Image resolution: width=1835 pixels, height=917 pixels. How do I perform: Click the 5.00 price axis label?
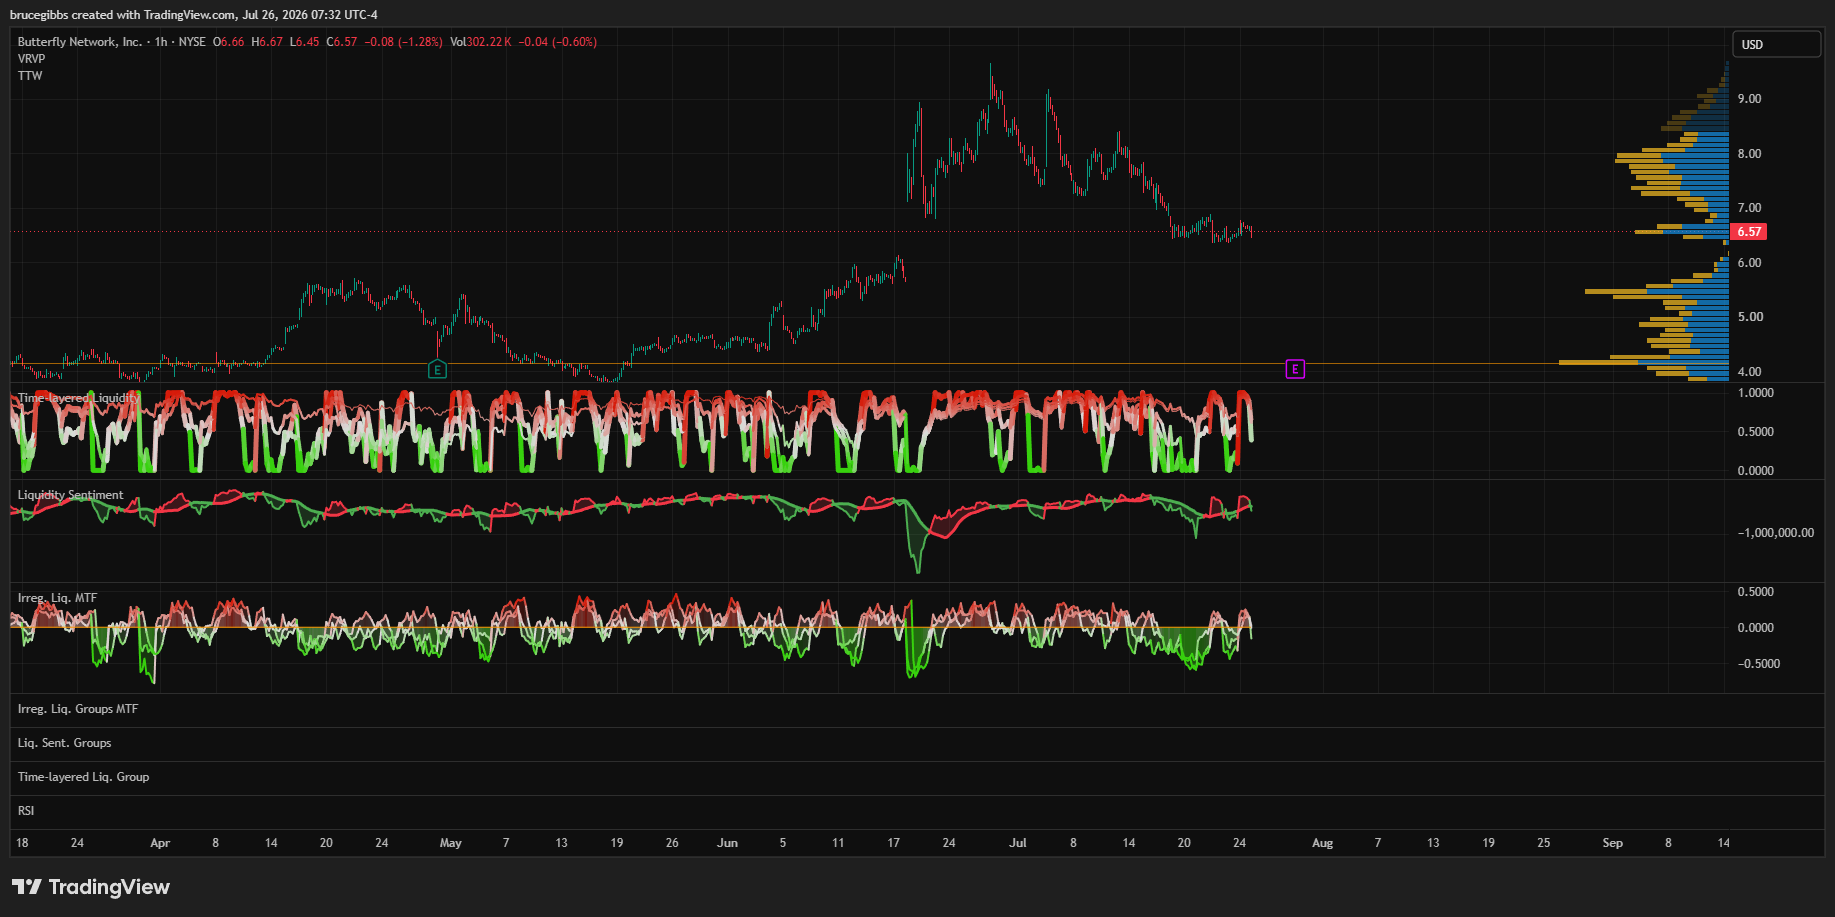pos(1750,317)
